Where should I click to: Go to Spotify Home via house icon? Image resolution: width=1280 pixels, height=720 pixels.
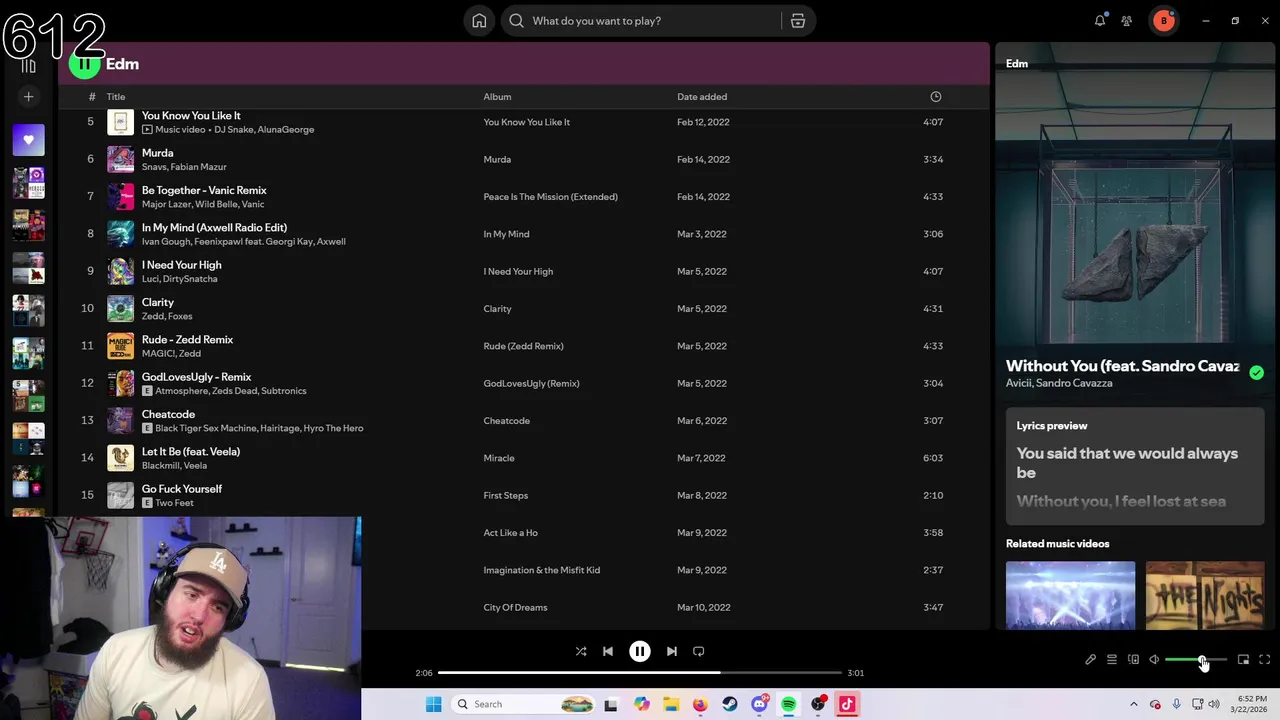point(479,21)
